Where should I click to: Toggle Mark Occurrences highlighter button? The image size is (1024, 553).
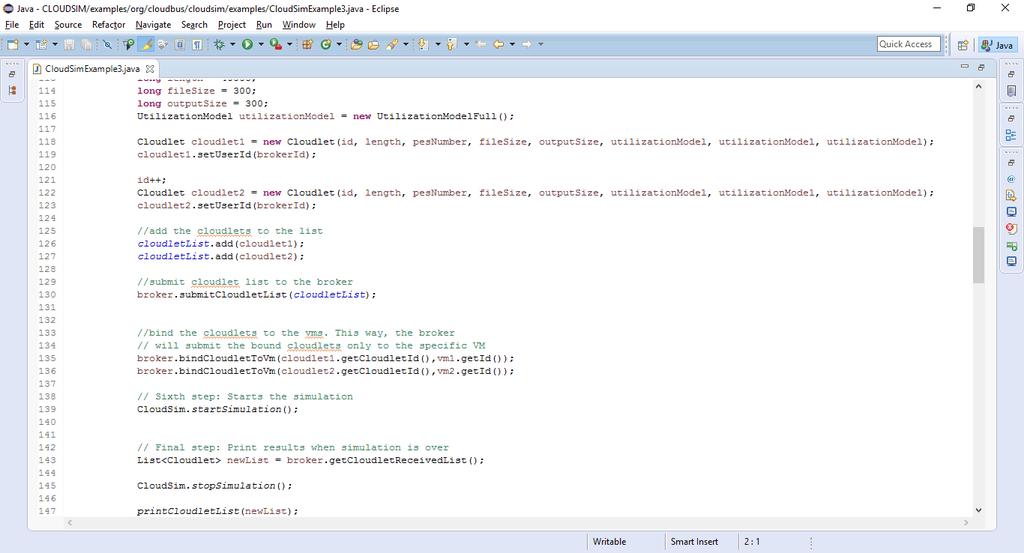point(147,44)
